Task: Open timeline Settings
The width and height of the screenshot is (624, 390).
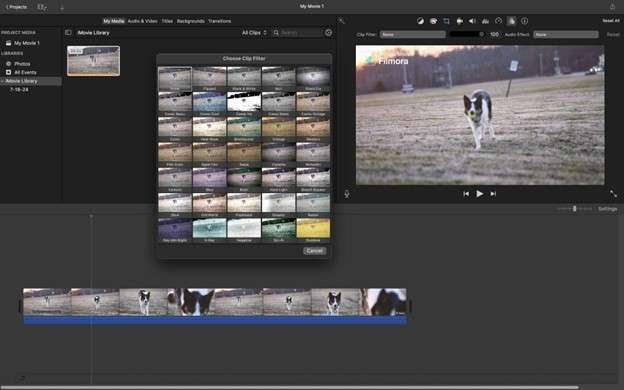Action: click(607, 209)
